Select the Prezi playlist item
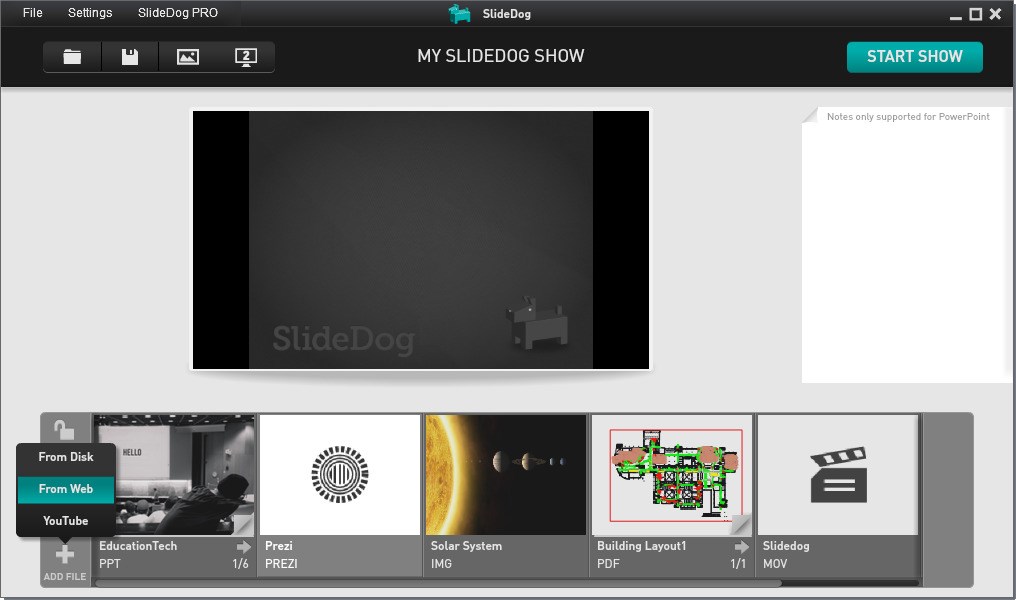 tap(338, 474)
